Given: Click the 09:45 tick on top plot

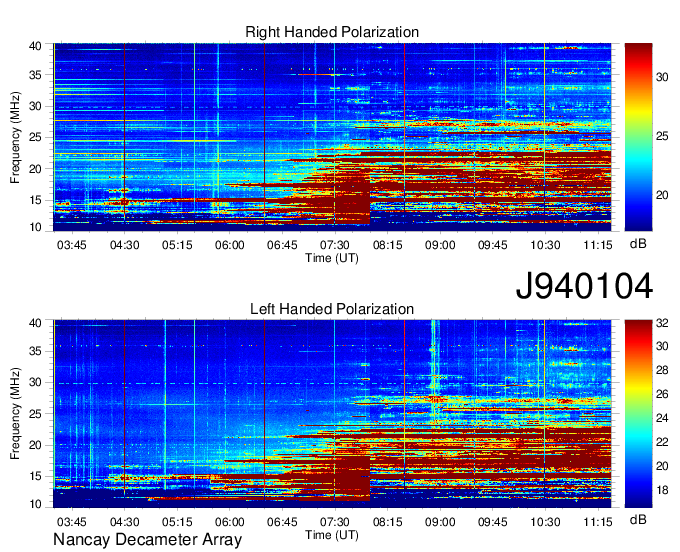Looking at the screenshot, I should pos(492,245).
